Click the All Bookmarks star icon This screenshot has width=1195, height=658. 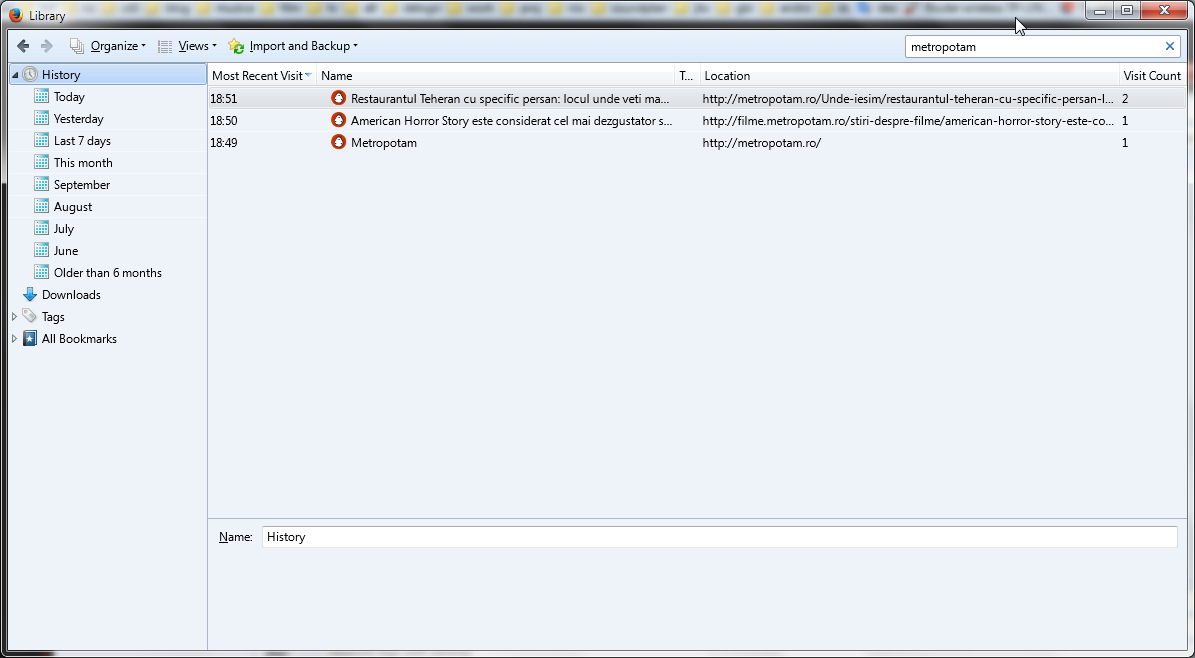30,339
